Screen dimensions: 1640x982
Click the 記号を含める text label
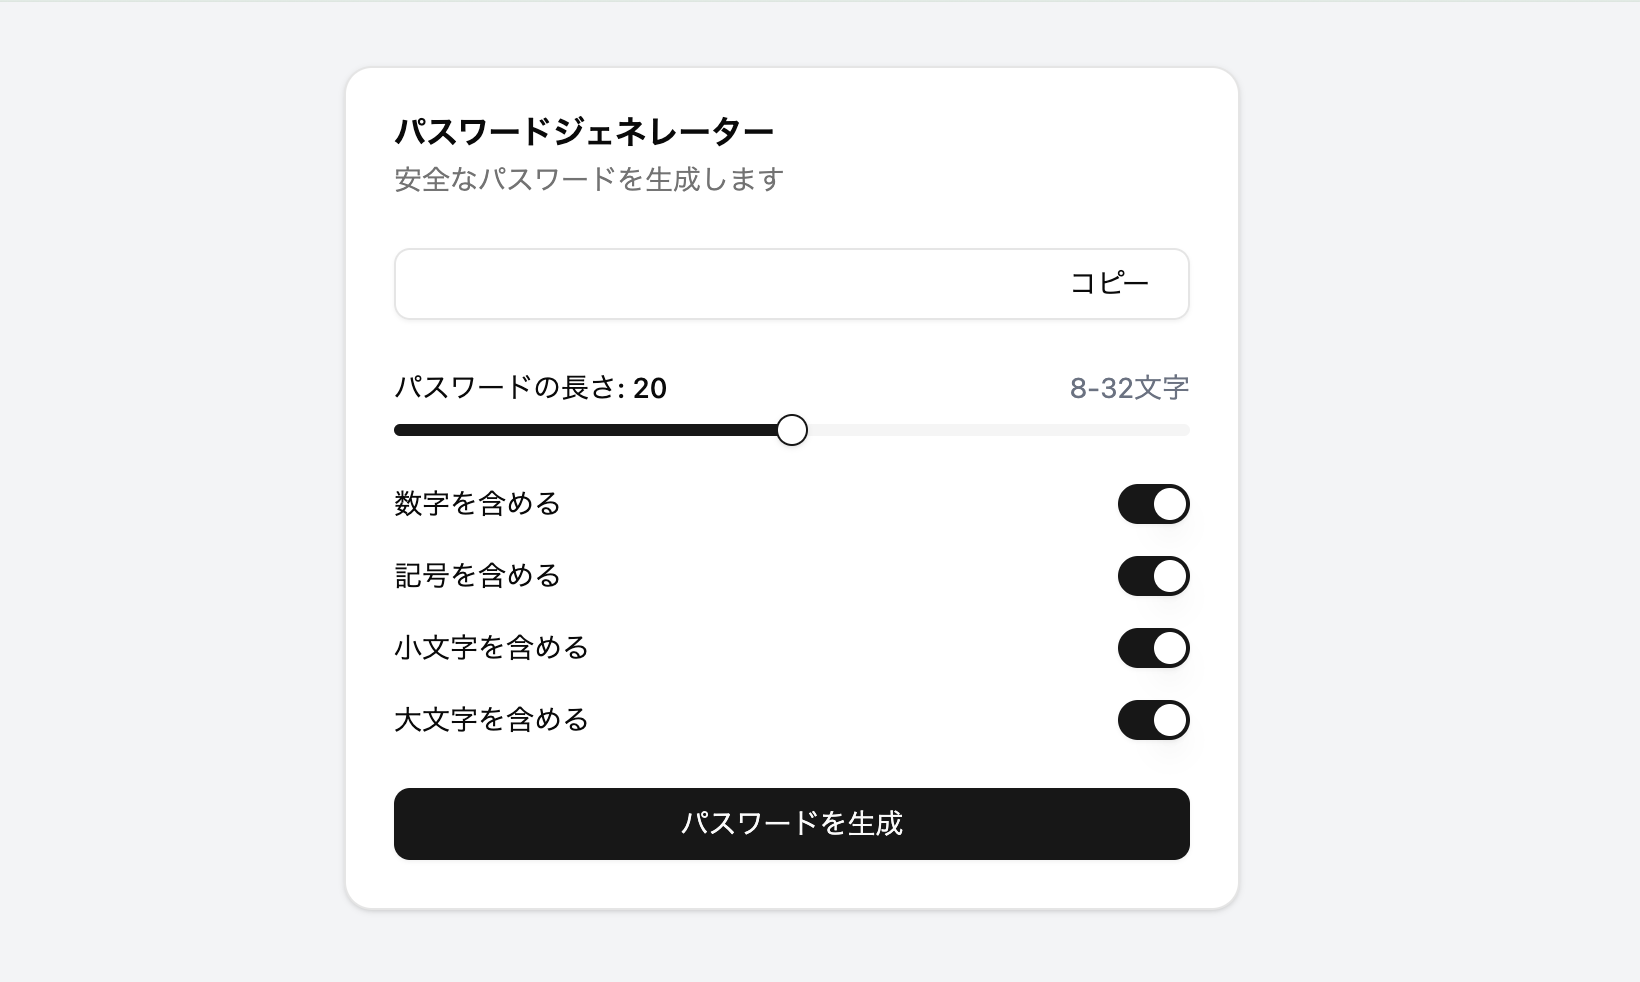click(477, 576)
